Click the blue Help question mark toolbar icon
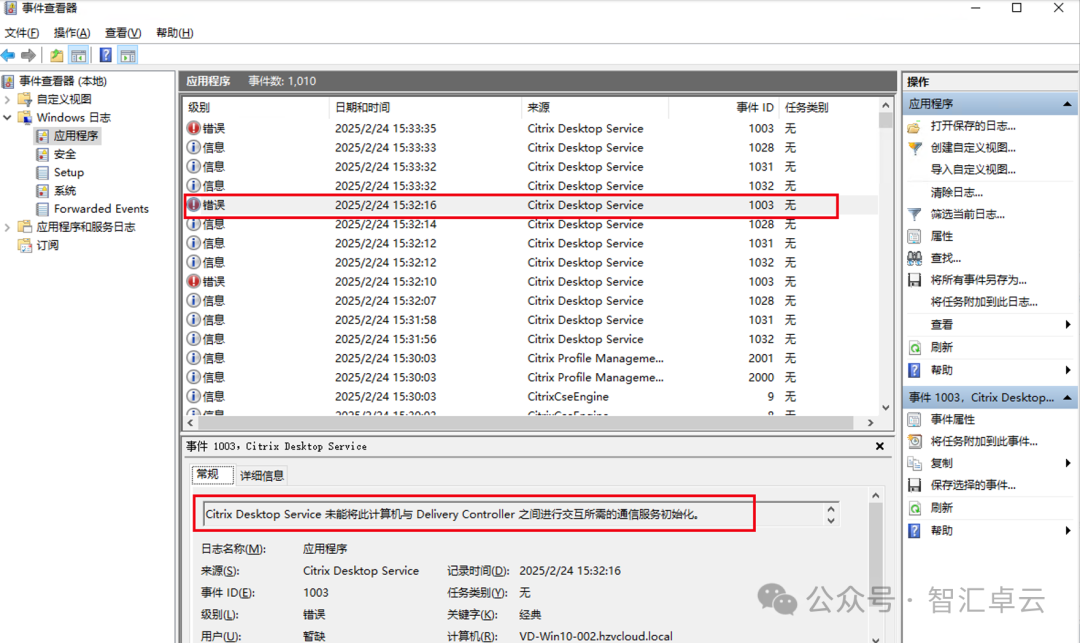 coord(105,55)
